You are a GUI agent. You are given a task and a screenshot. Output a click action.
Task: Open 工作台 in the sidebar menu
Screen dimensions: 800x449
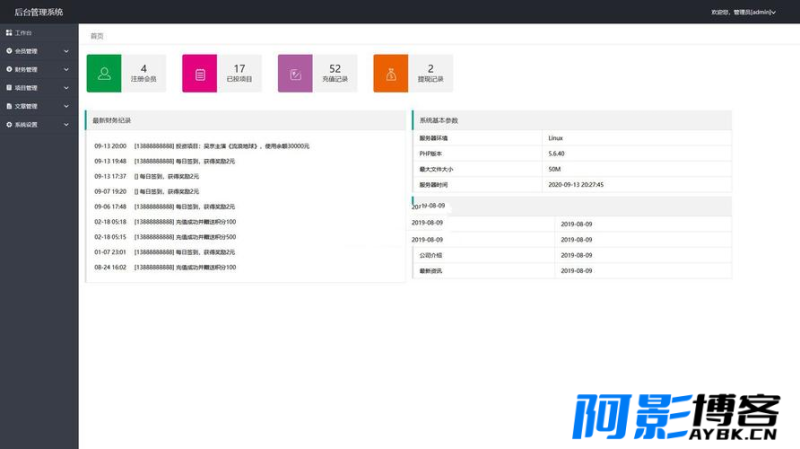[23, 33]
